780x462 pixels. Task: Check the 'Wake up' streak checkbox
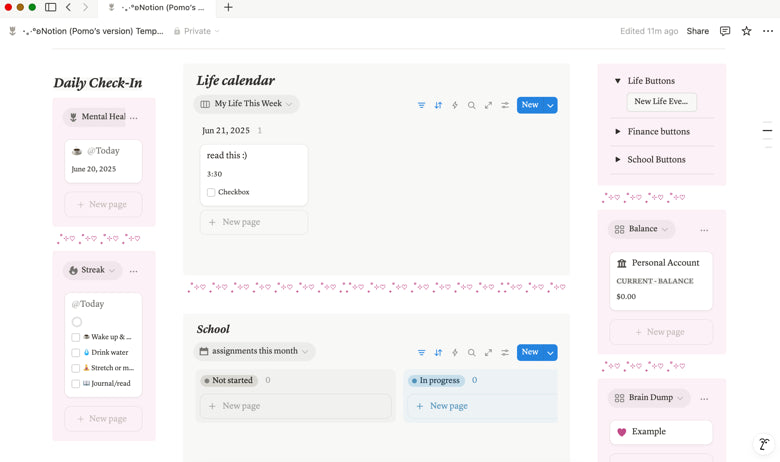[x=76, y=337]
